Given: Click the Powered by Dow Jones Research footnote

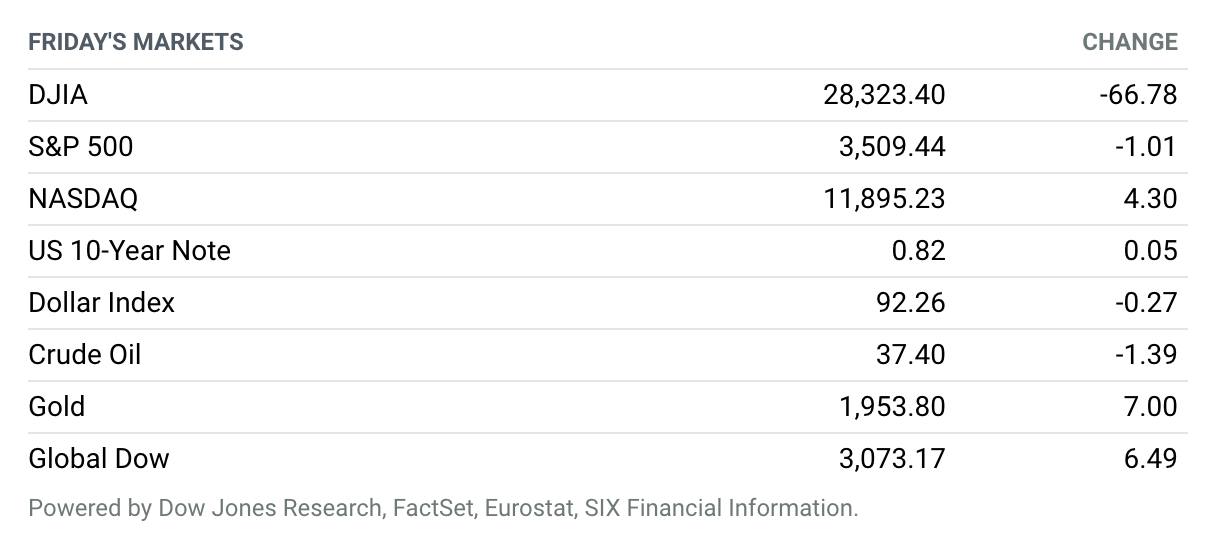Looking at the screenshot, I should coord(443,508).
